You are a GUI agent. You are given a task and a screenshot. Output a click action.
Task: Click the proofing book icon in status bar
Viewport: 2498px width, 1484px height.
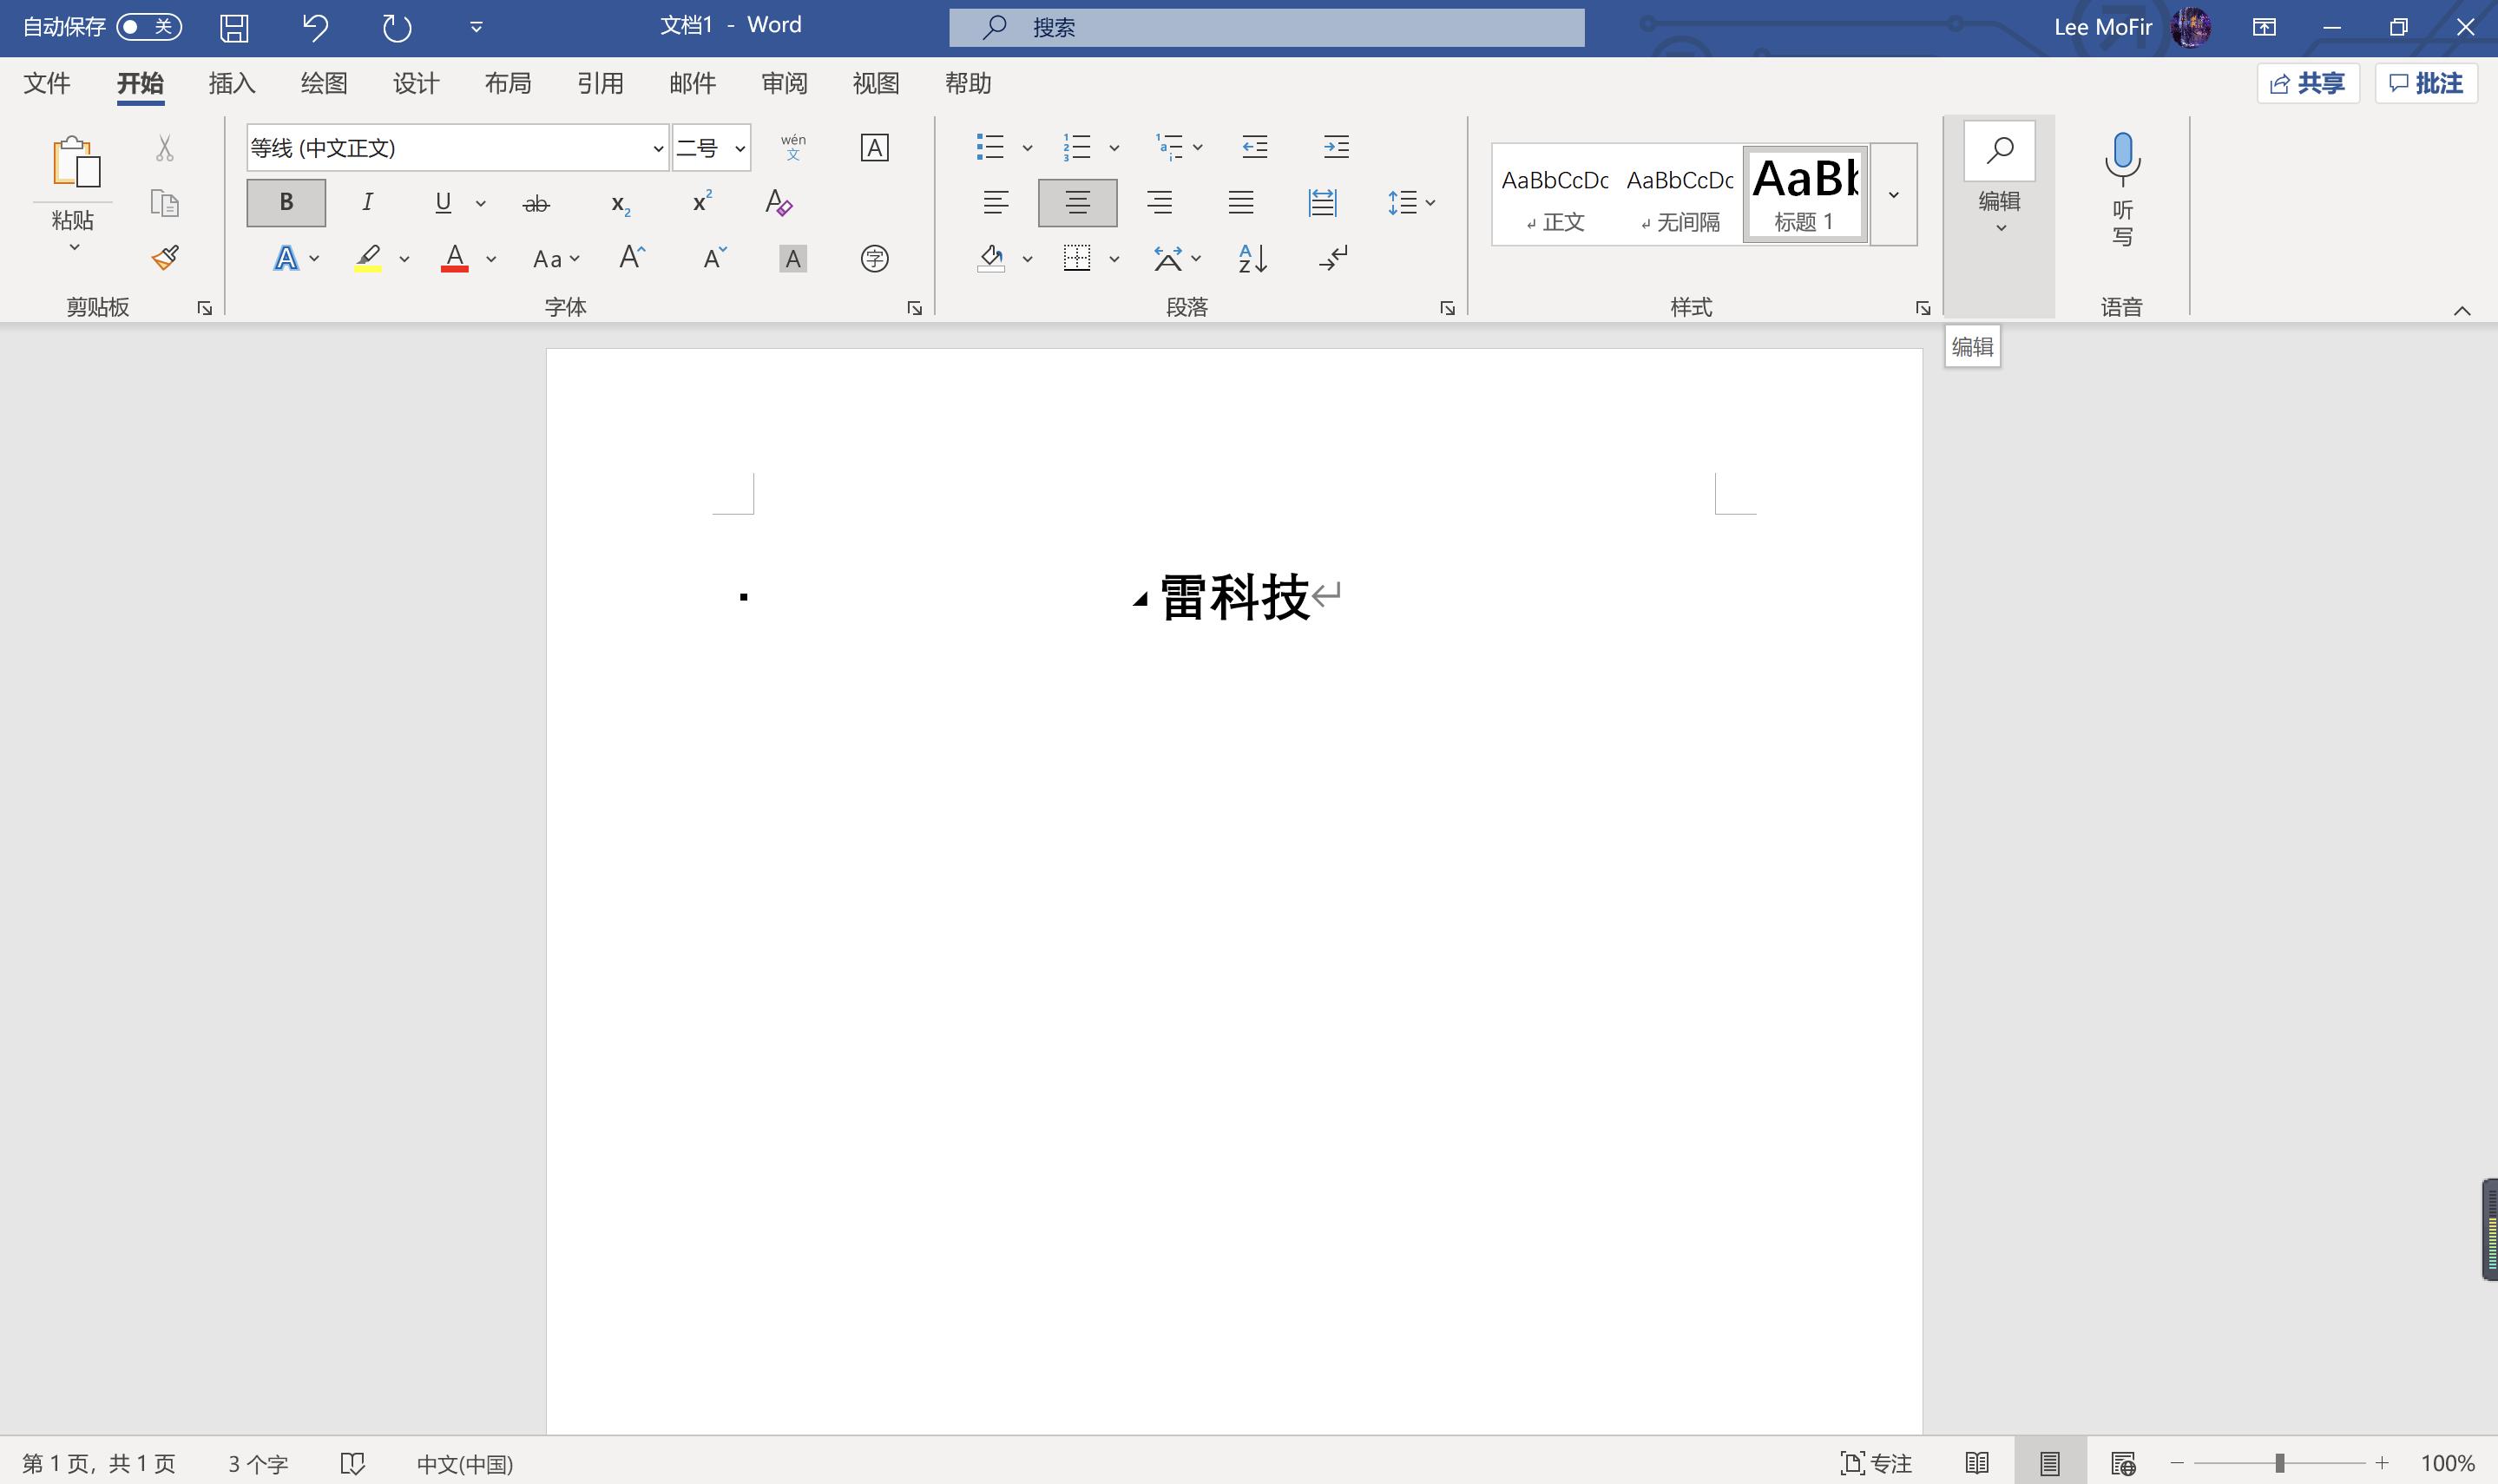click(x=353, y=1463)
